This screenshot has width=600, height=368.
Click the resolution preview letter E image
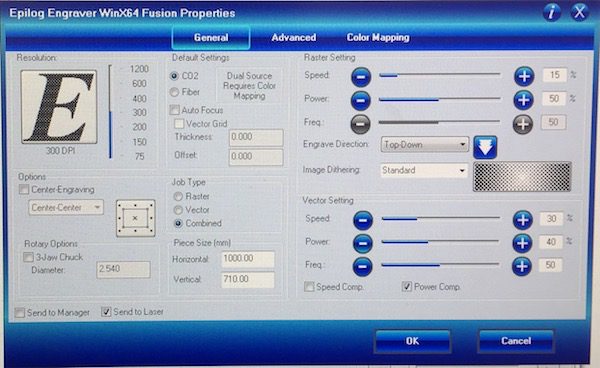[59, 107]
